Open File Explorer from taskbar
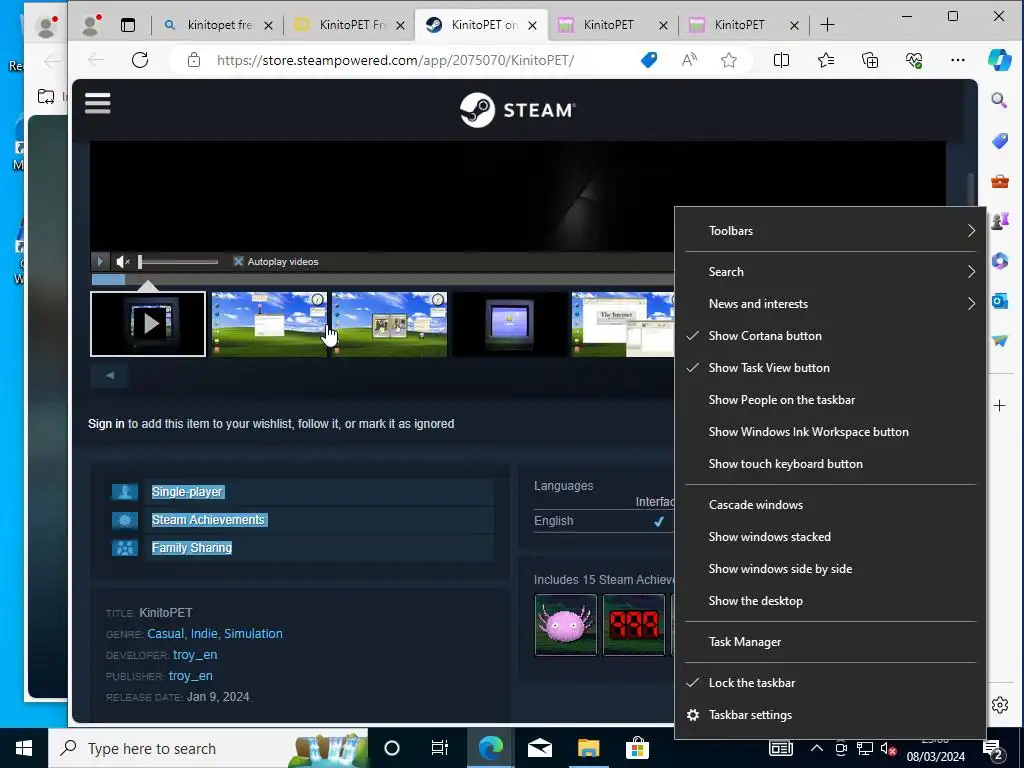Viewport: 1024px width, 768px height. coord(588,748)
